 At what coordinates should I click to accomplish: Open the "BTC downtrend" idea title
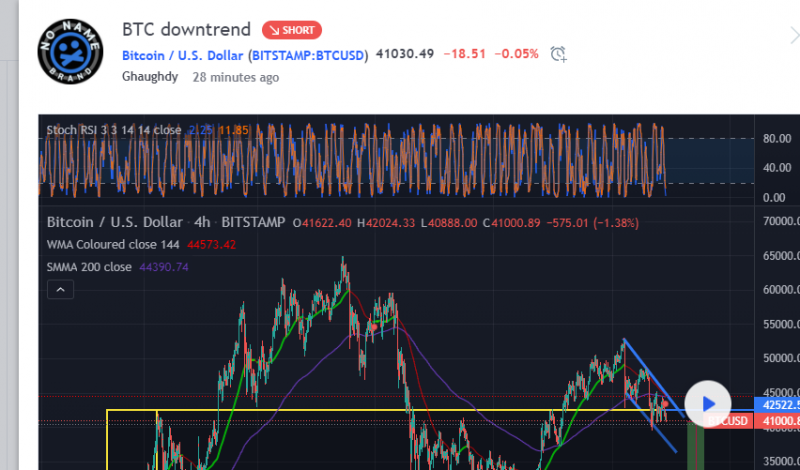(186, 30)
